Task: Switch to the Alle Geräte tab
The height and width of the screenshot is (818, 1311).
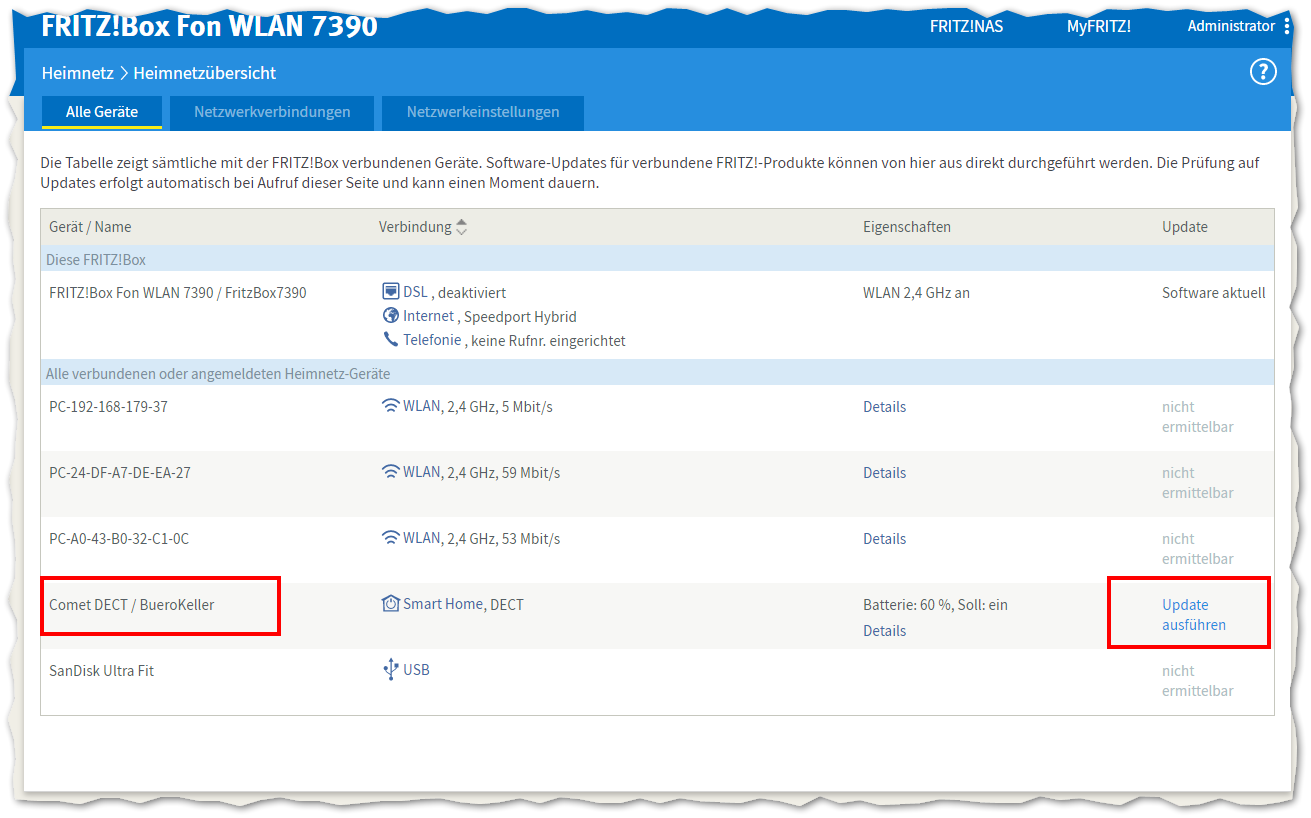Action: tap(102, 112)
